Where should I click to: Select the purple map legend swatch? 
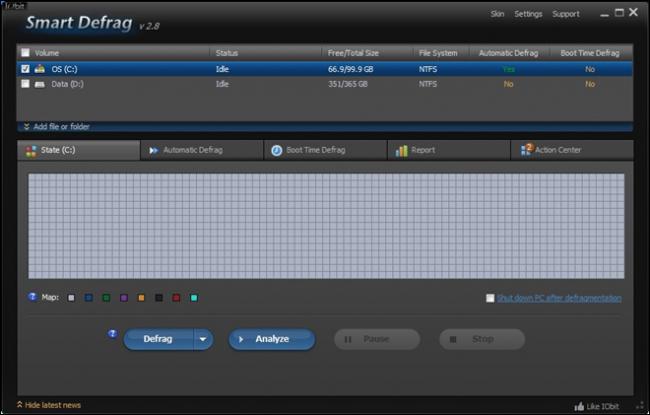(124, 298)
